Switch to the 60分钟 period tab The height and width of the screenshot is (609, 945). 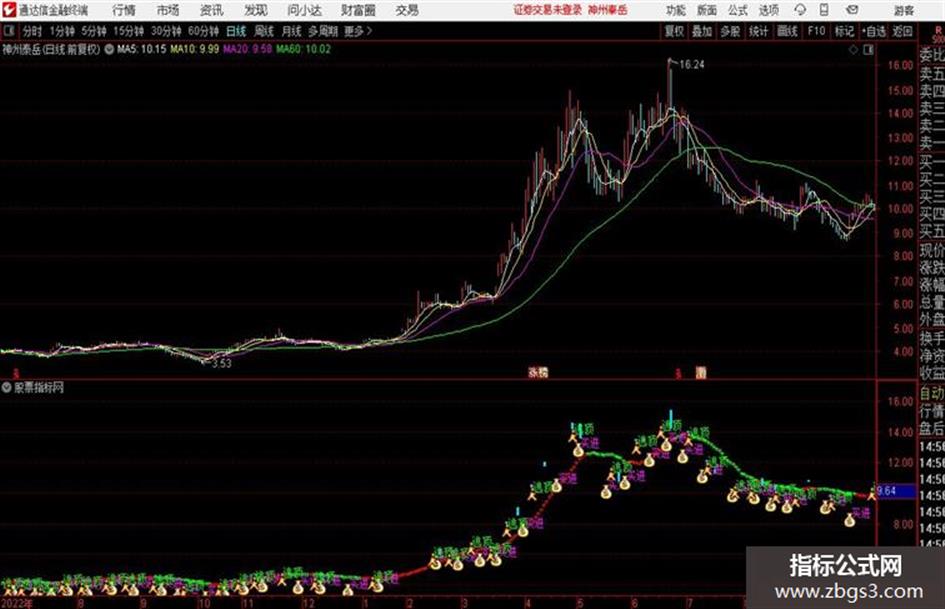click(x=203, y=31)
